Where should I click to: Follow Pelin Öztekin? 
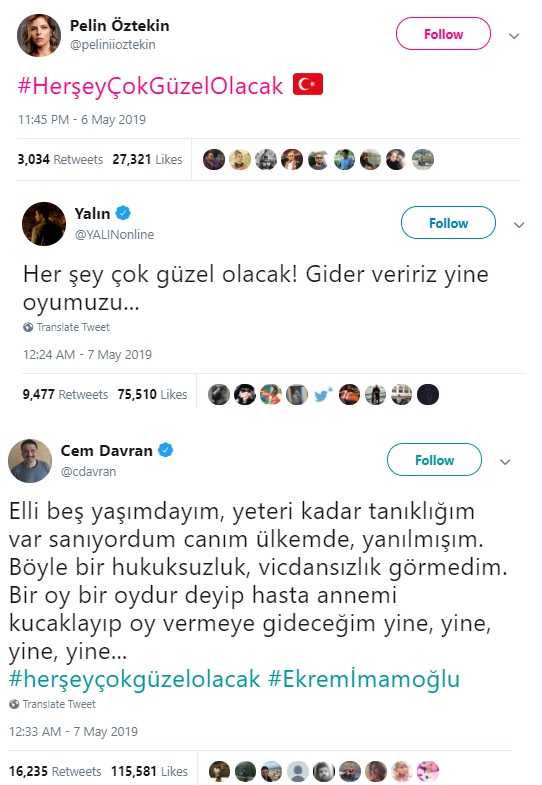(x=443, y=34)
